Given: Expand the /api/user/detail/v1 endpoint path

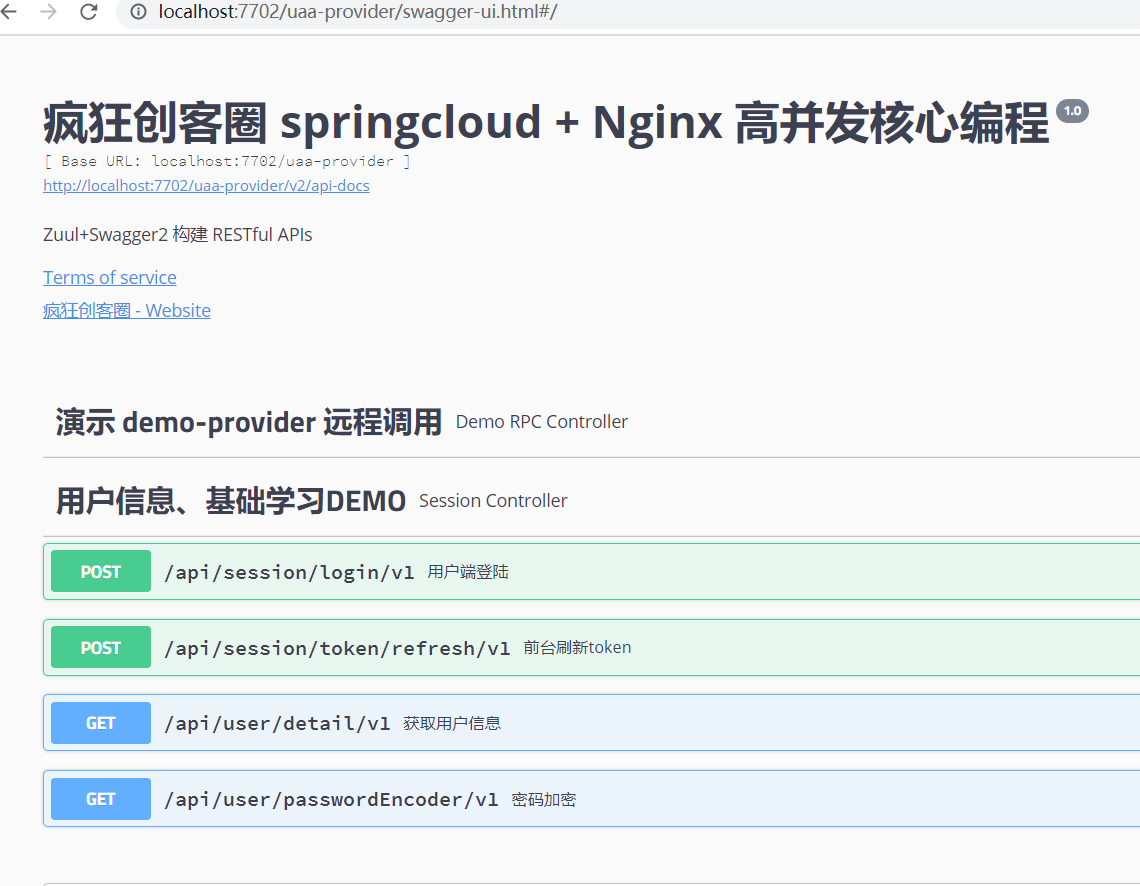Looking at the screenshot, I should 277,724.
